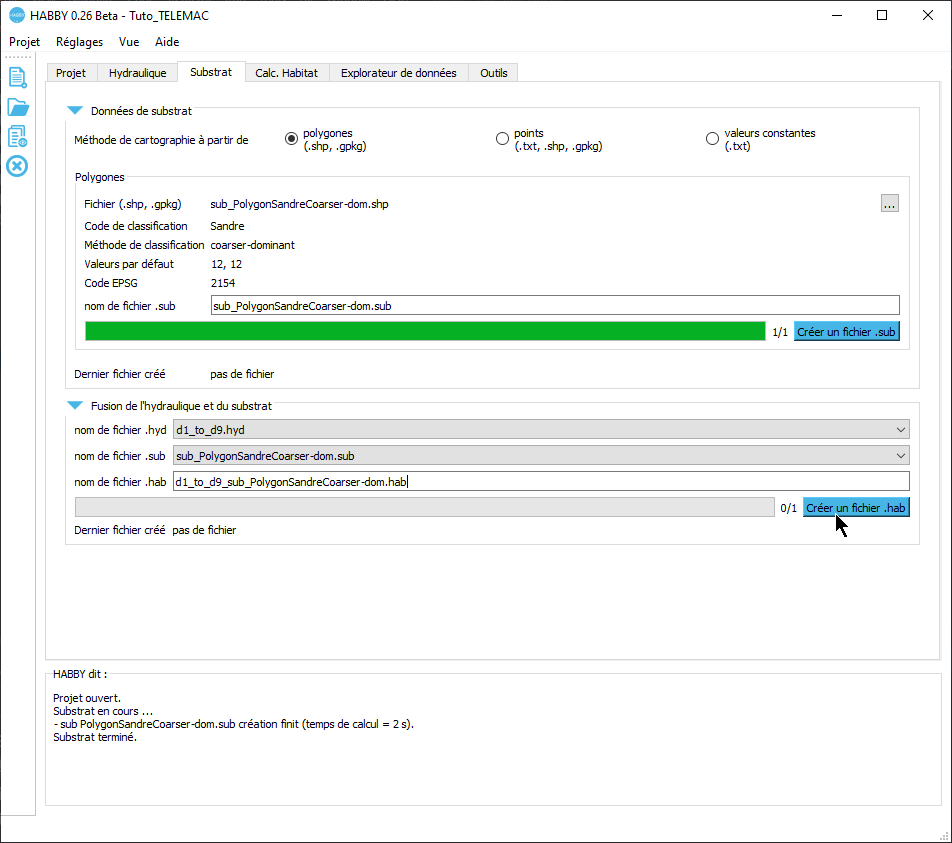Click the view project files eye icon
The height and width of the screenshot is (843, 952).
[x=17, y=136]
